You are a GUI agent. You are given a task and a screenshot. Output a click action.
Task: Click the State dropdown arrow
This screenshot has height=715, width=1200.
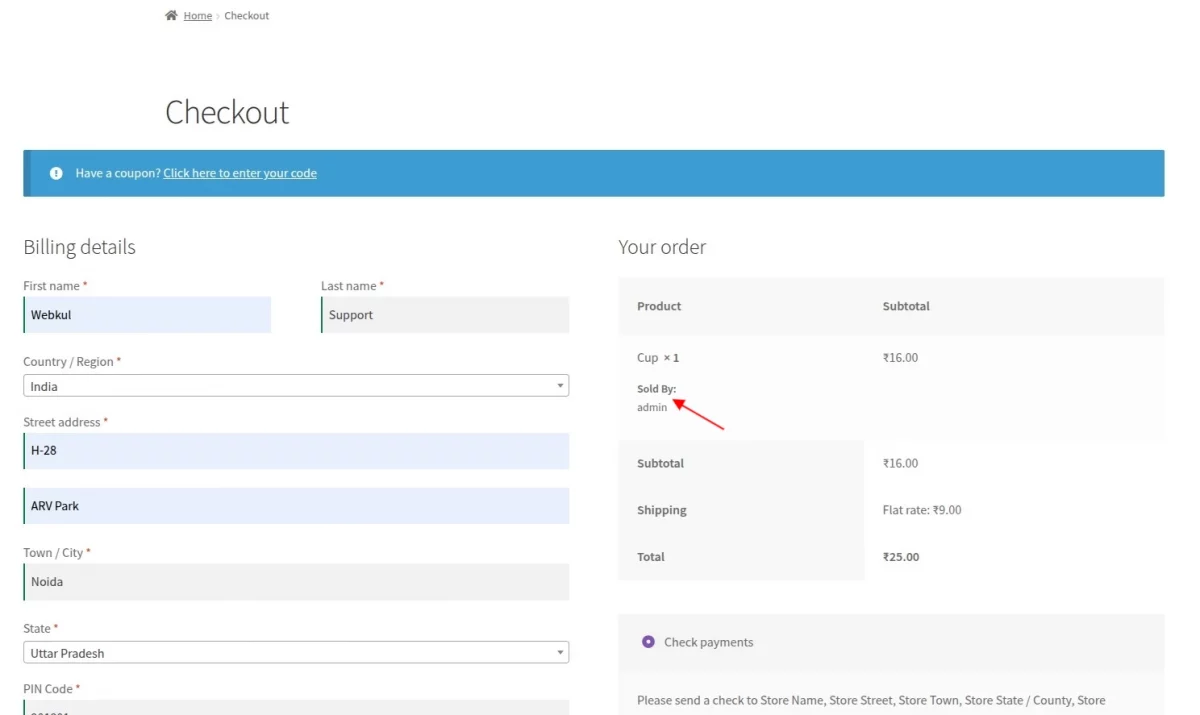pos(559,651)
